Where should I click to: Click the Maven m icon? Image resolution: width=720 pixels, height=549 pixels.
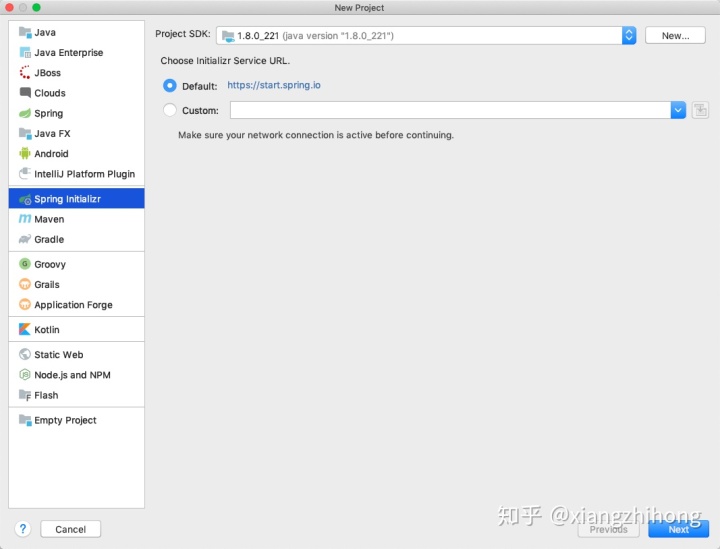tap(25, 219)
